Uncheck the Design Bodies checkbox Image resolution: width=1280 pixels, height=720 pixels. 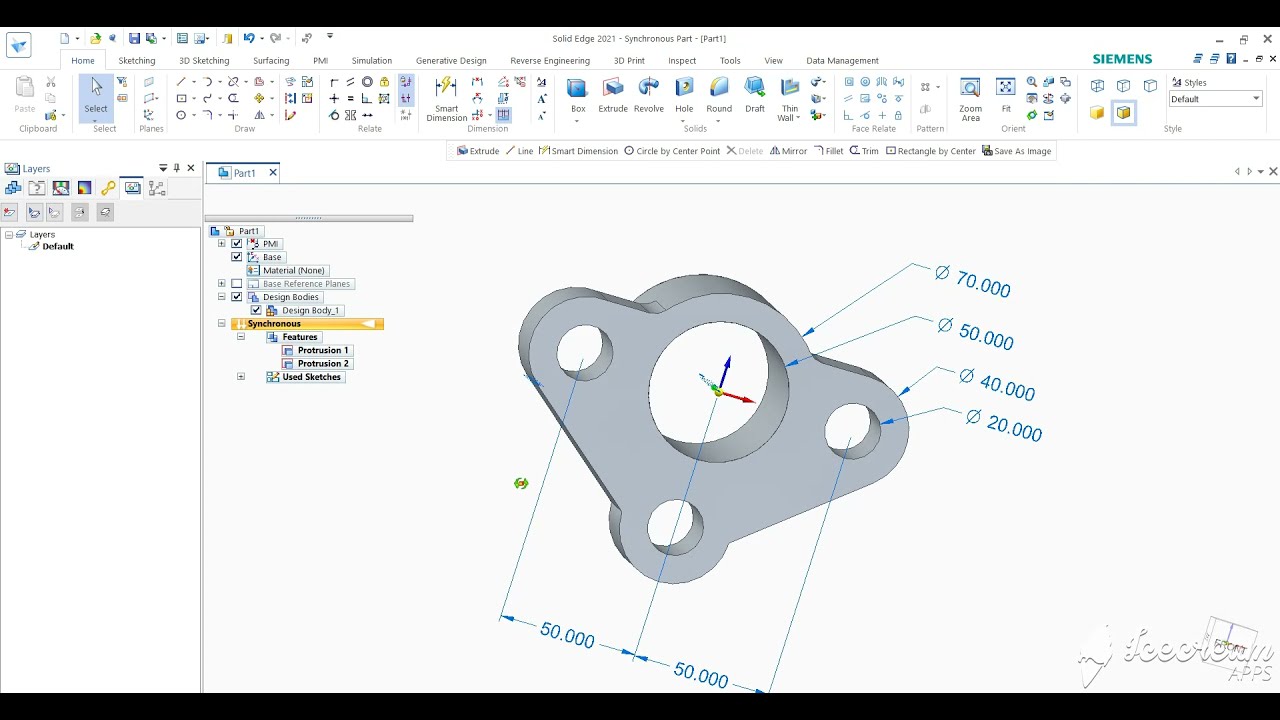(x=237, y=297)
